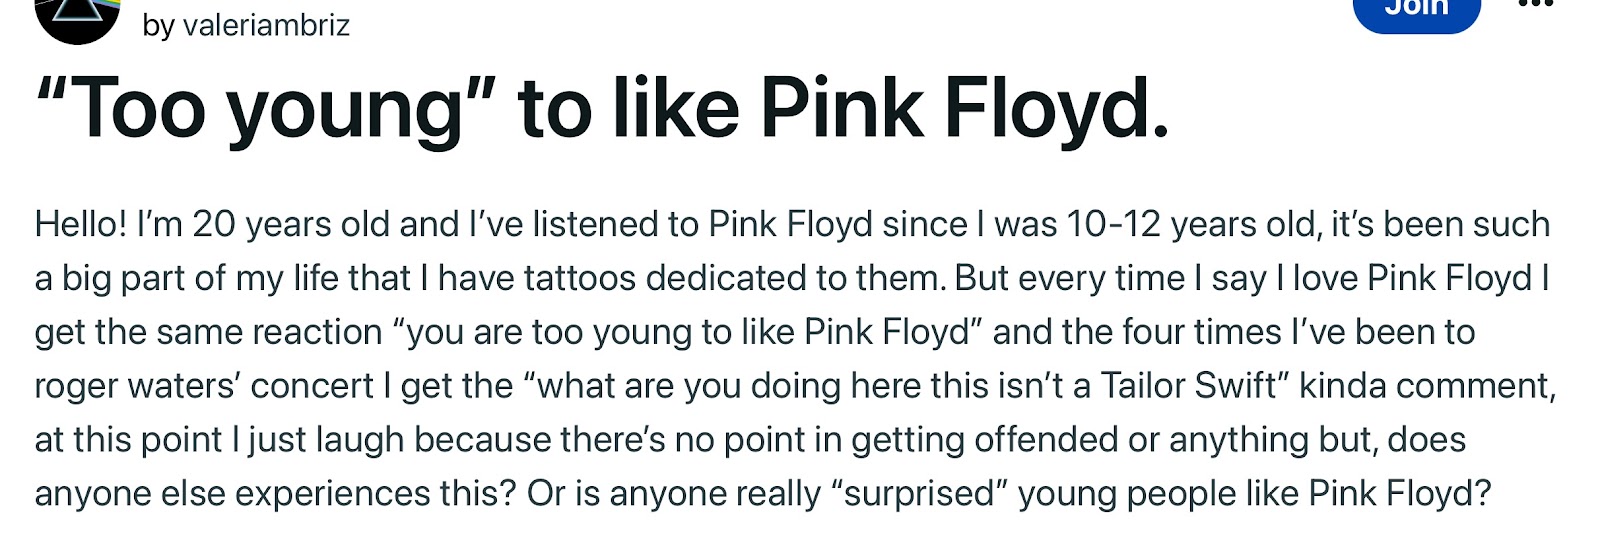The height and width of the screenshot is (560, 1600).
Task: Click the post title "Too young" to like Pink Floyd
Action: [602, 109]
